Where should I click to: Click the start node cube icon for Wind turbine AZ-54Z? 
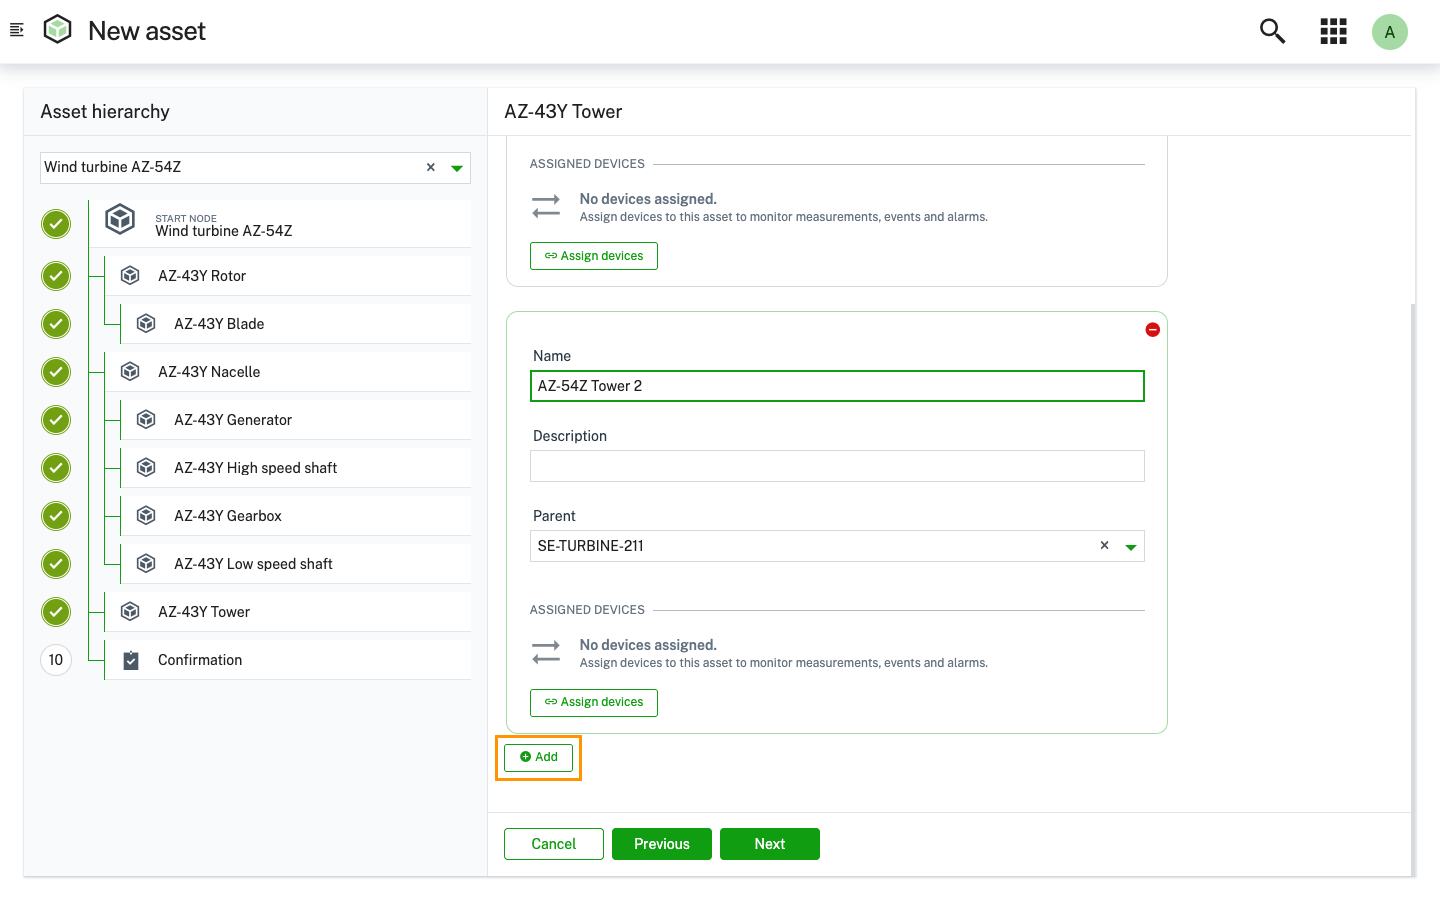click(120, 219)
